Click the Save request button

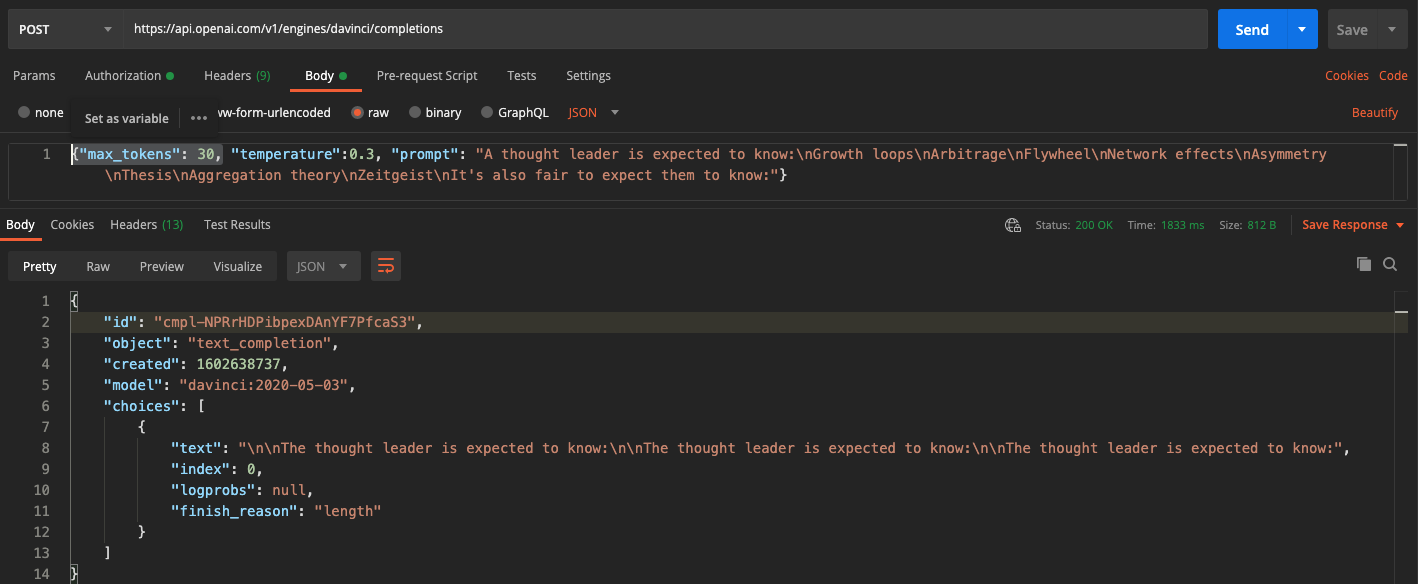coord(1352,29)
